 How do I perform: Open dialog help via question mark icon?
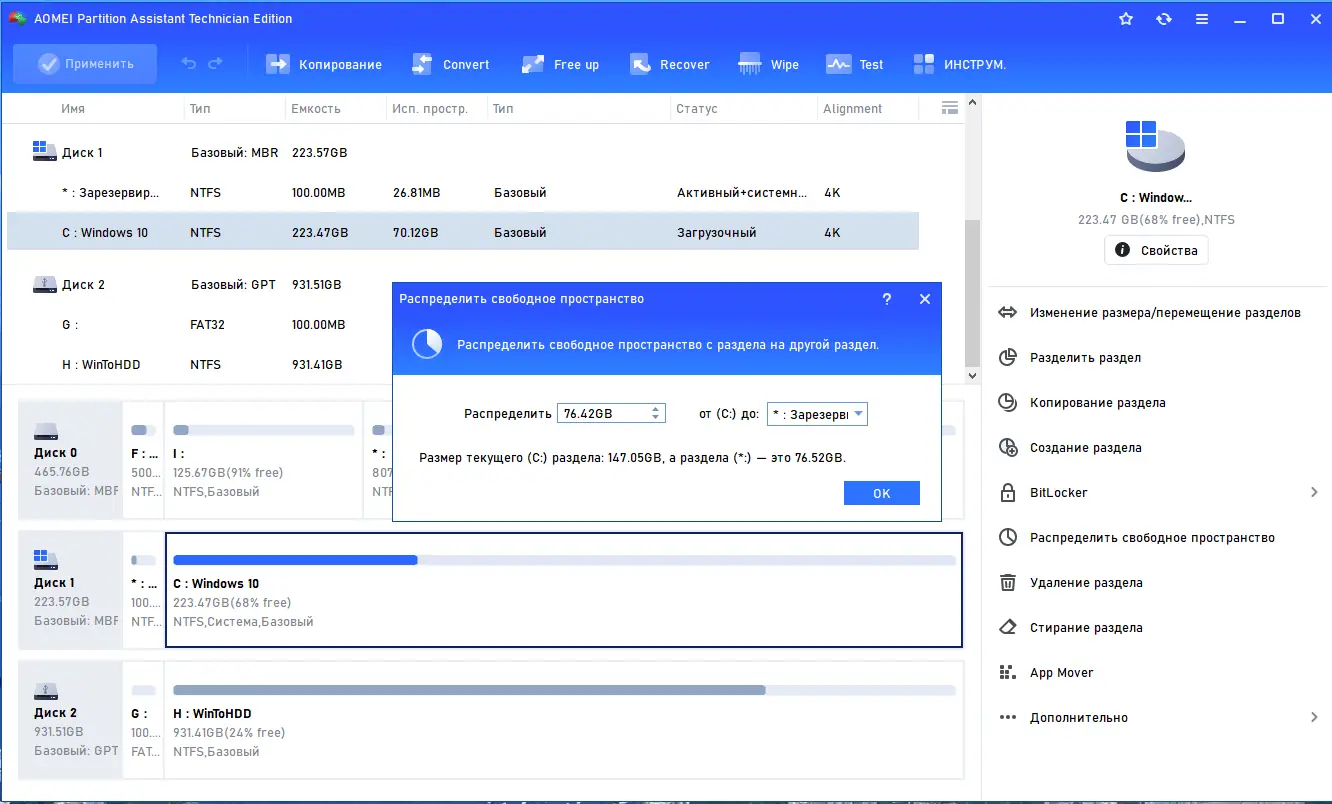[x=886, y=298]
